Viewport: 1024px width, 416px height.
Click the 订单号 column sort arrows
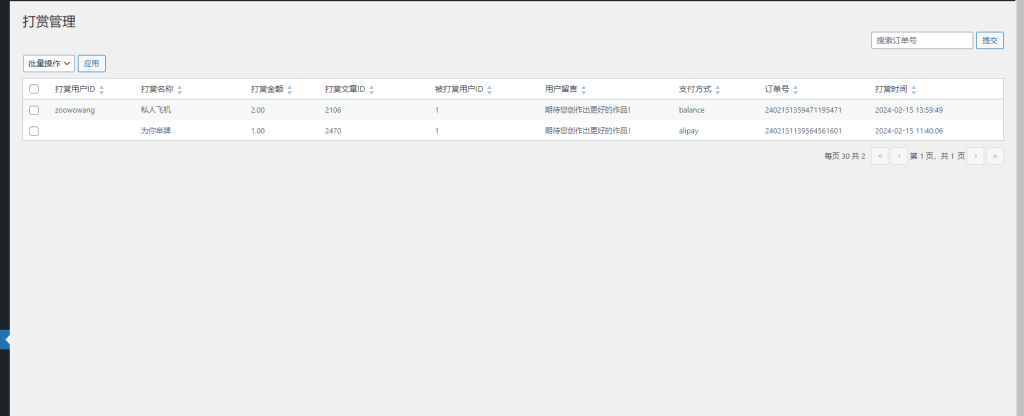pyautogui.click(x=795, y=89)
